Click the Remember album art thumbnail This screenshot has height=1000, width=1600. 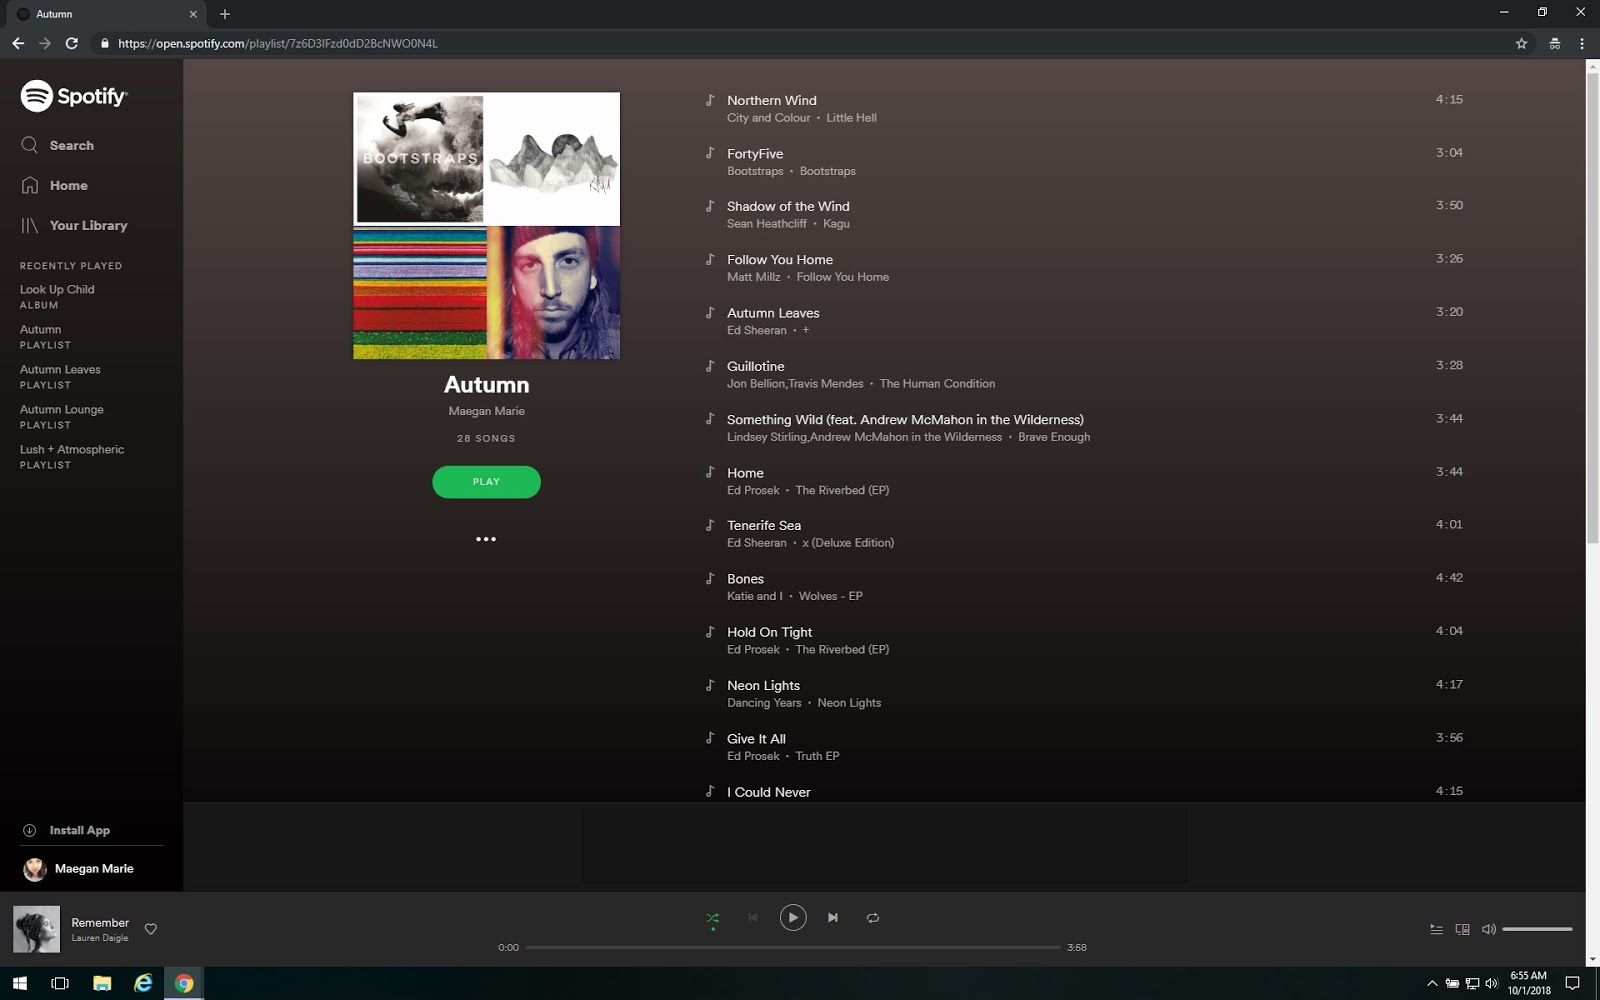[36, 929]
